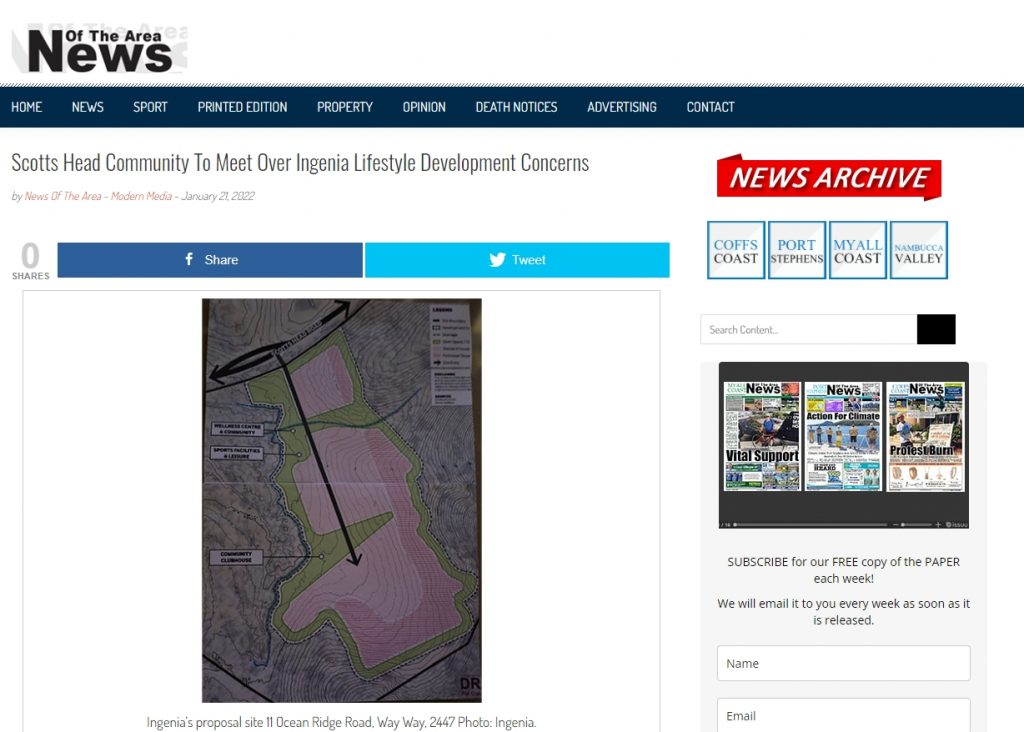Open the Action For Climate newspaper cover
The height and width of the screenshot is (732, 1024).
pyautogui.click(x=843, y=436)
